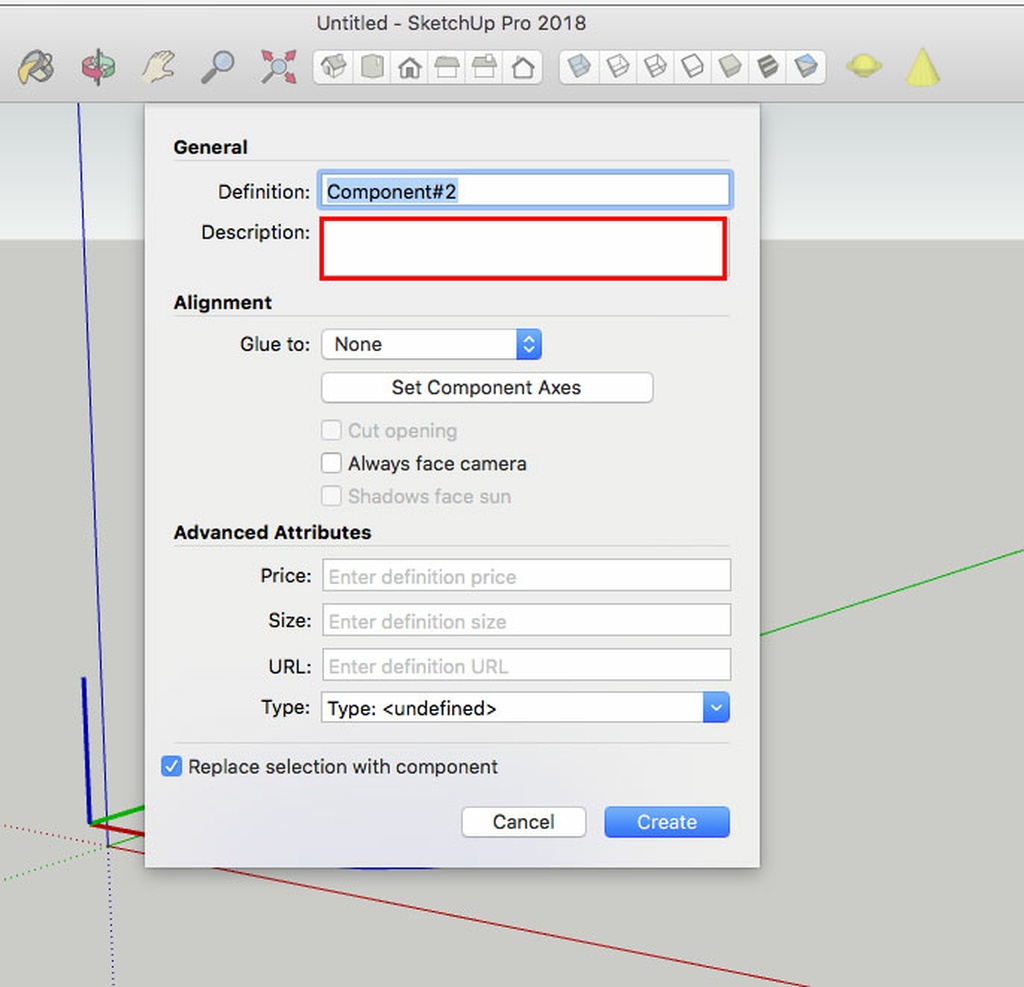Enable Always face camera checkbox
Screen dimensions: 1024x987
click(x=332, y=464)
